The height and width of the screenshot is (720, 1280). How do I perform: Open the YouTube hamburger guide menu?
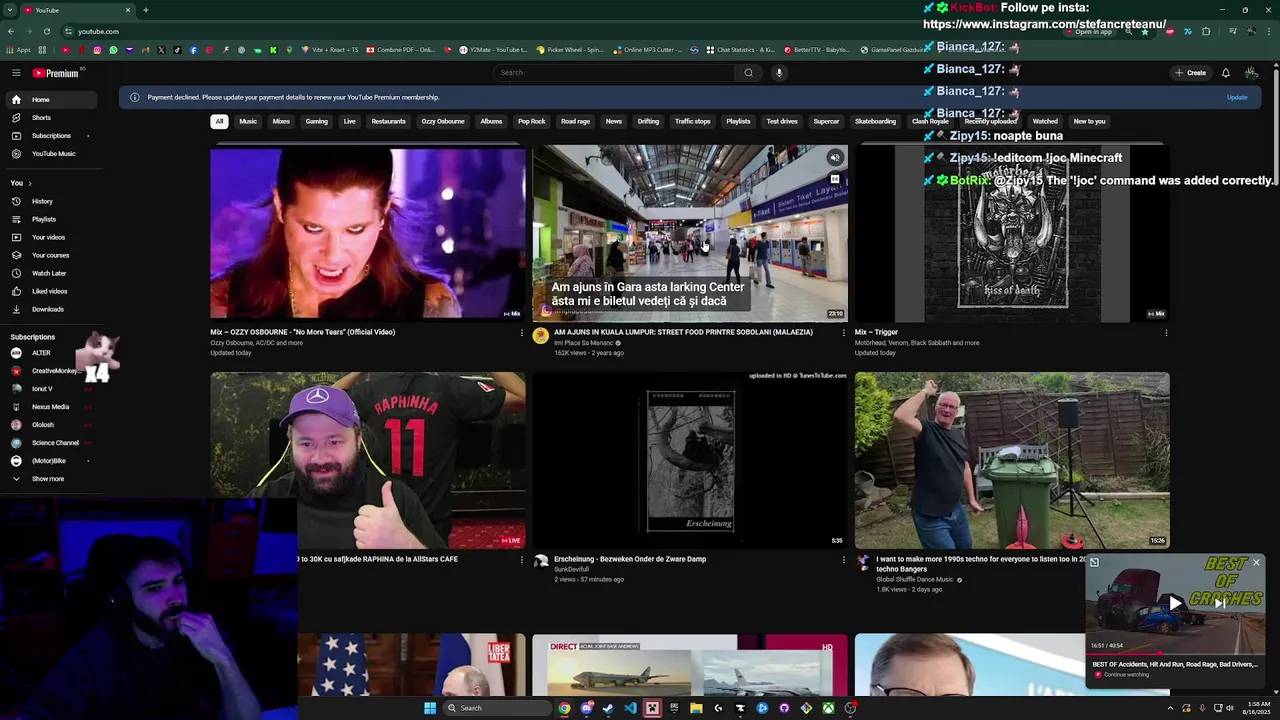[16, 73]
